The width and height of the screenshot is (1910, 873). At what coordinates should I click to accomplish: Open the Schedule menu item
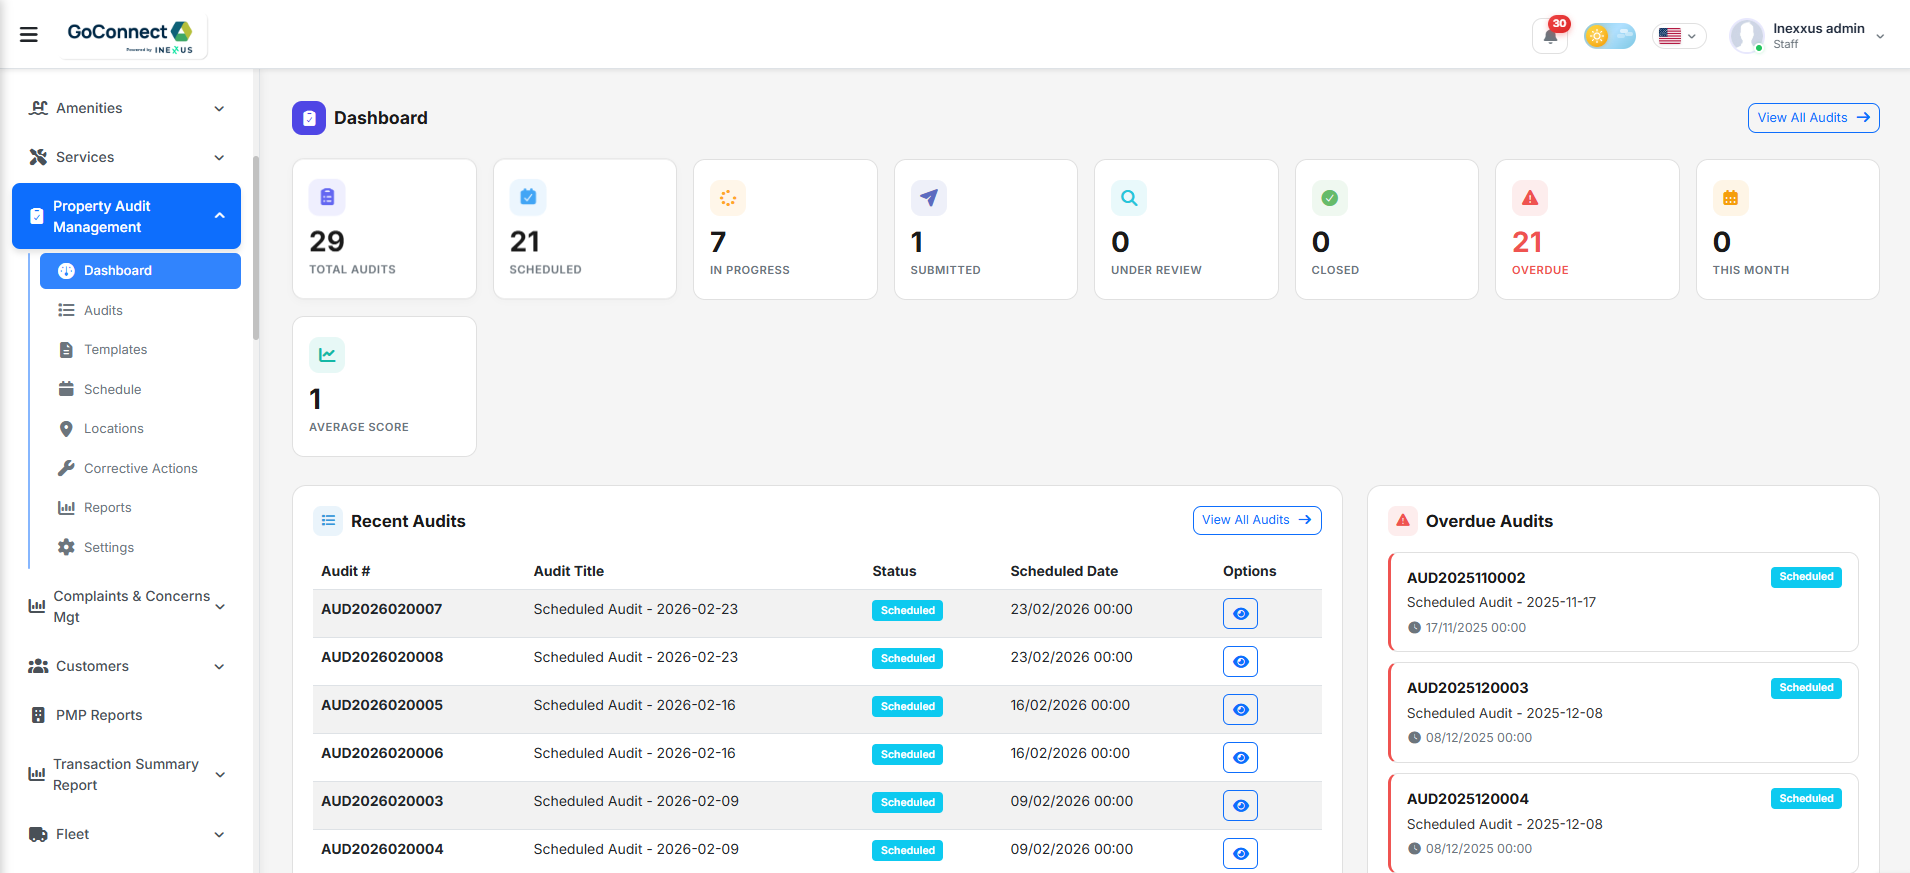coord(140,389)
